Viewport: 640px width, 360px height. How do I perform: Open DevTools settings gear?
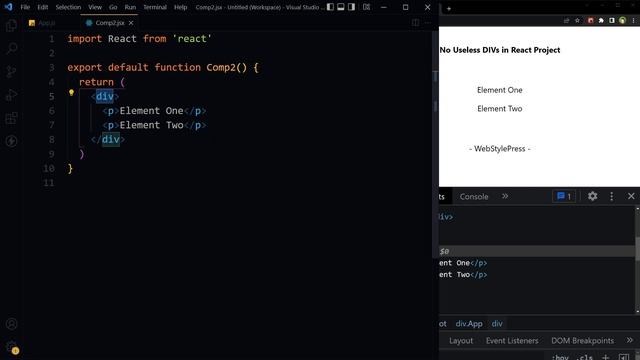click(593, 196)
